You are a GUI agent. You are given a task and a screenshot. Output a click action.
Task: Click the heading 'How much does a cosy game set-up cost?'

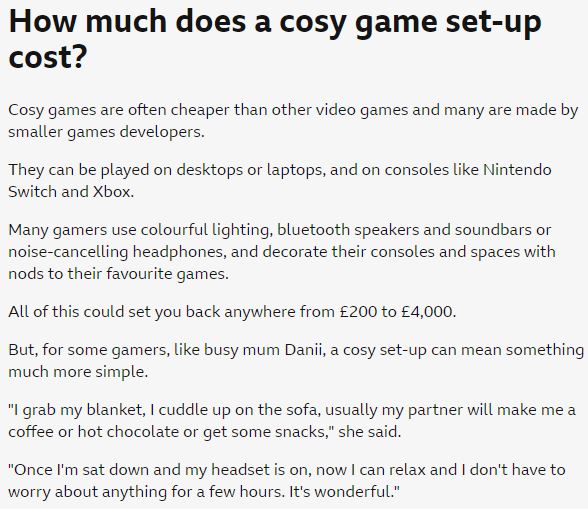[x=275, y=39]
